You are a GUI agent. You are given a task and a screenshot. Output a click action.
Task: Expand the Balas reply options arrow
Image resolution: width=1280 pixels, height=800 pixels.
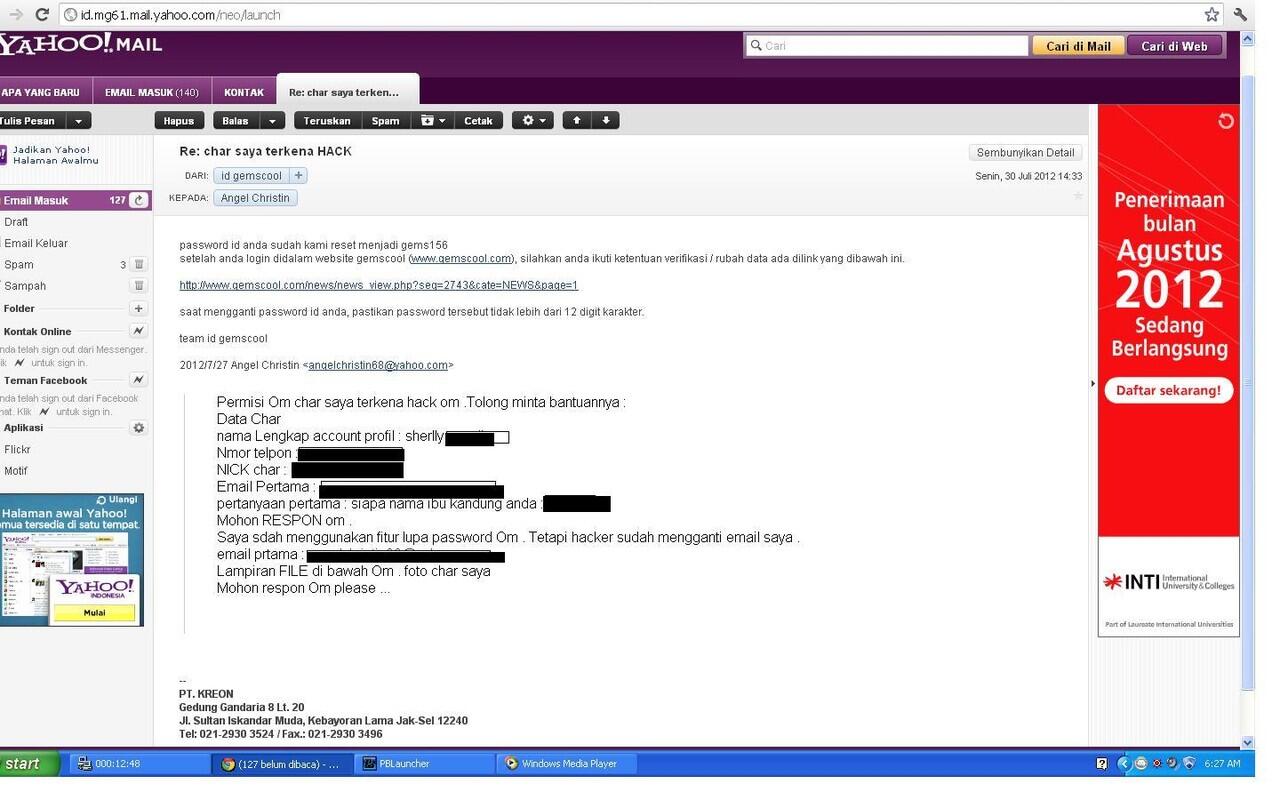tap(272, 121)
